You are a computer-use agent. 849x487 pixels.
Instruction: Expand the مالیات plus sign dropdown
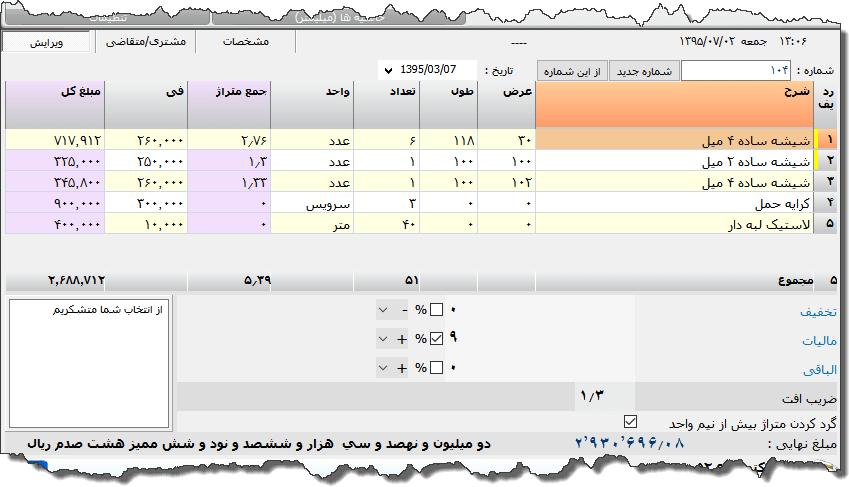(385, 339)
